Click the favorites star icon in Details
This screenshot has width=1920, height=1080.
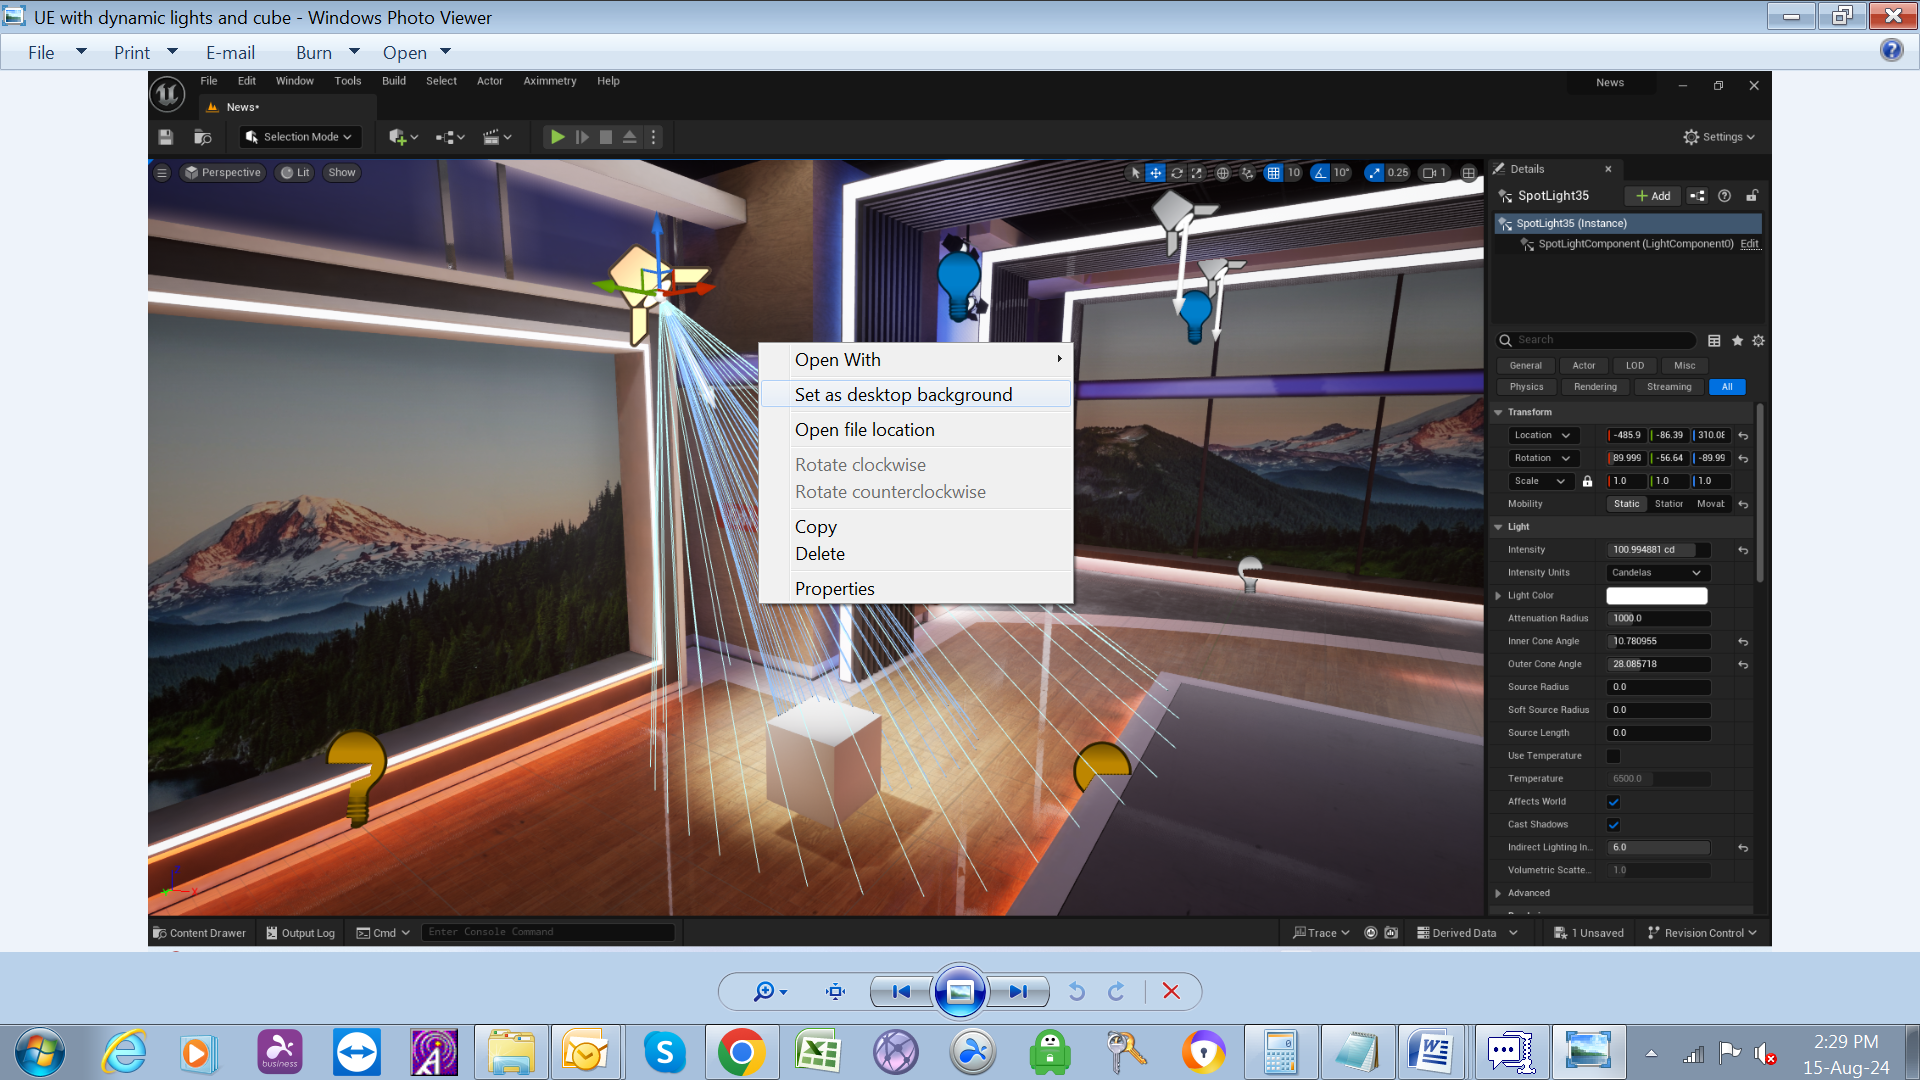point(1737,341)
